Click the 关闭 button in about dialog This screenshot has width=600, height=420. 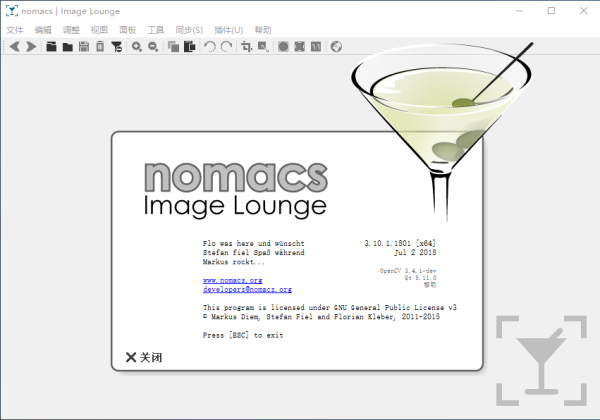(144, 357)
